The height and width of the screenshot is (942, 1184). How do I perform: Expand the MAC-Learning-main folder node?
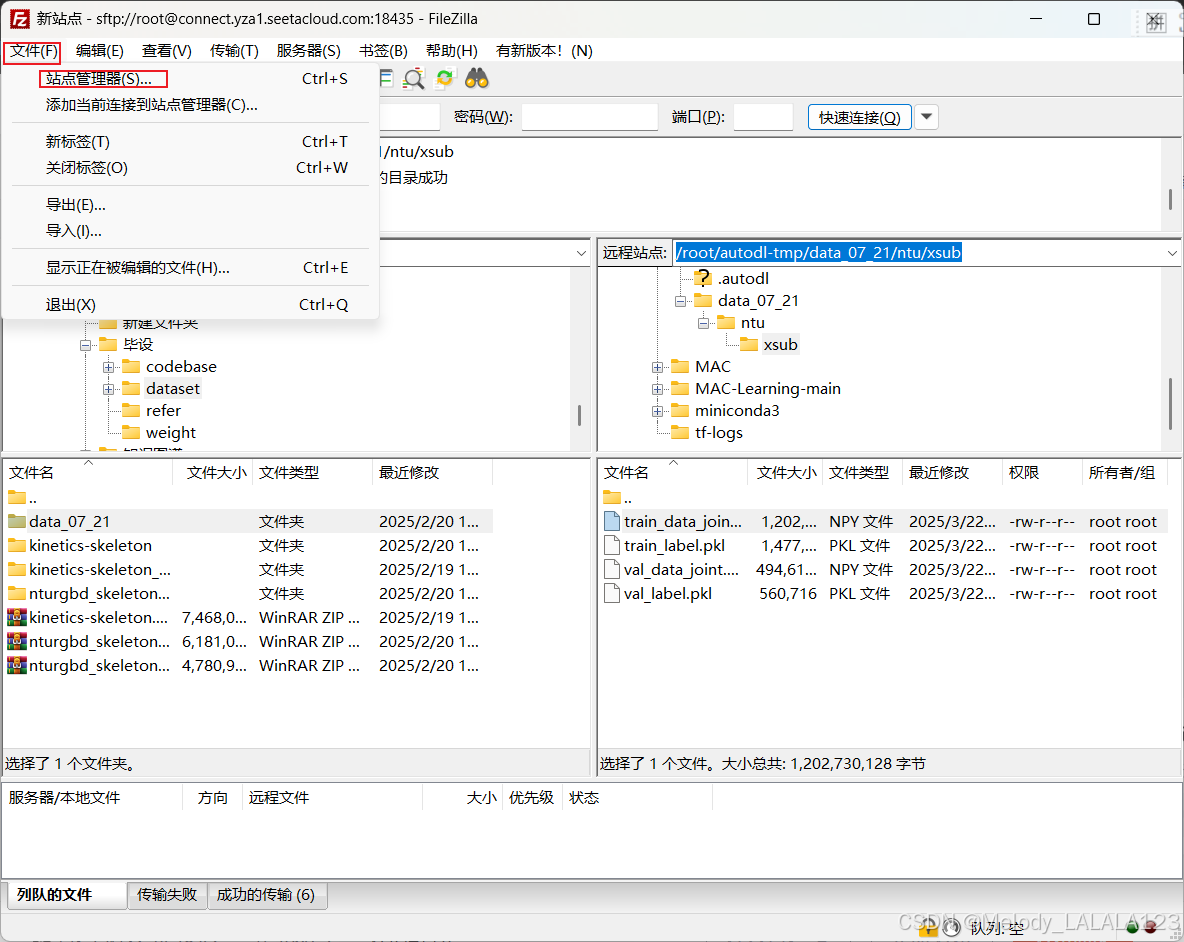[658, 389]
